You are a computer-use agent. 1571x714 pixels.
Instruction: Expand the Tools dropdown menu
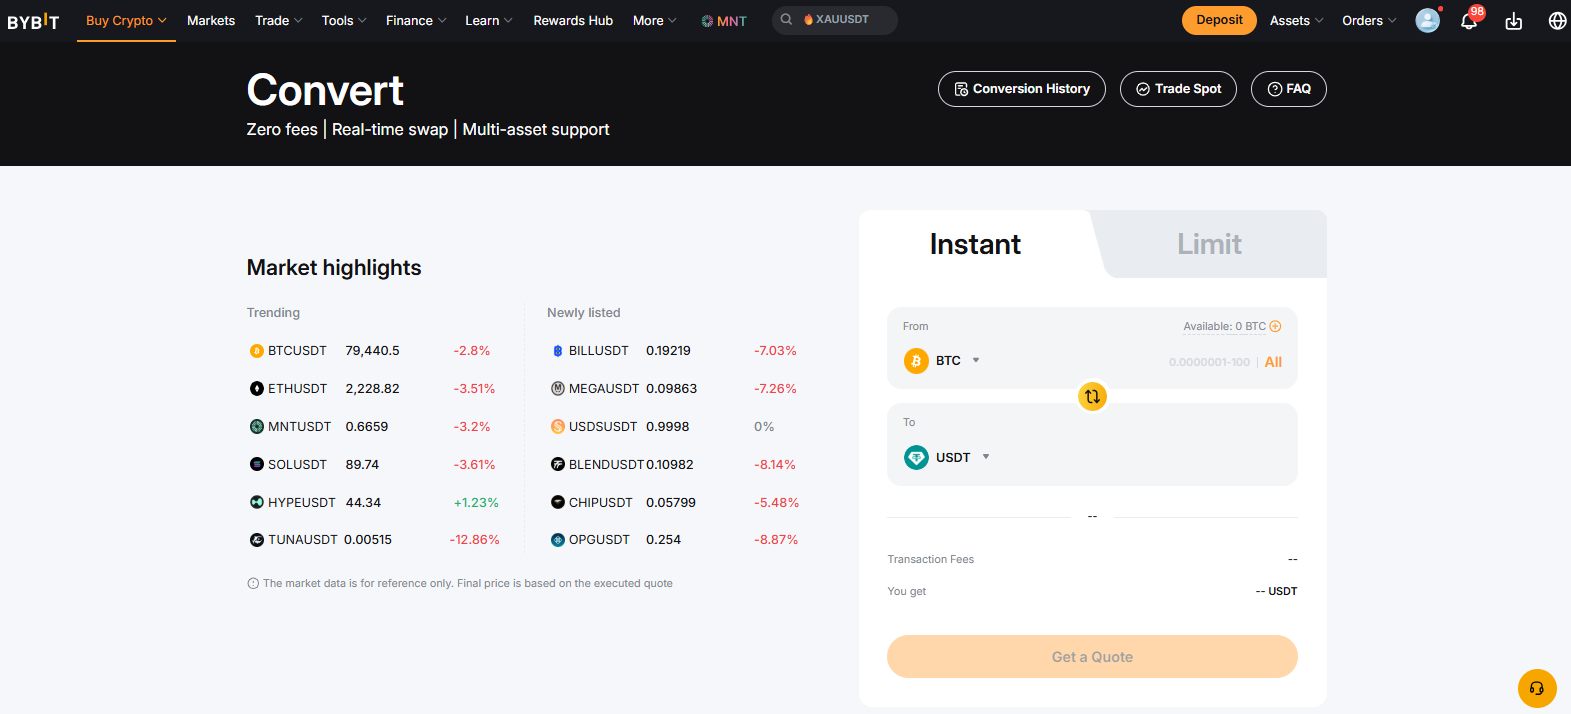pyautogui.click(x=344, y=20)
